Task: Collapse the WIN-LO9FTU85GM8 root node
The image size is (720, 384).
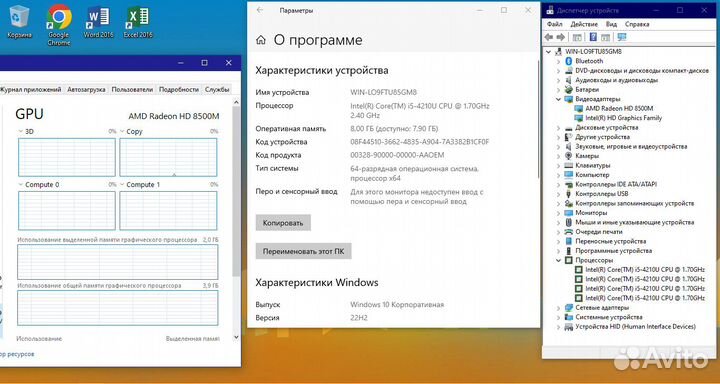Action: pos(548,52)
